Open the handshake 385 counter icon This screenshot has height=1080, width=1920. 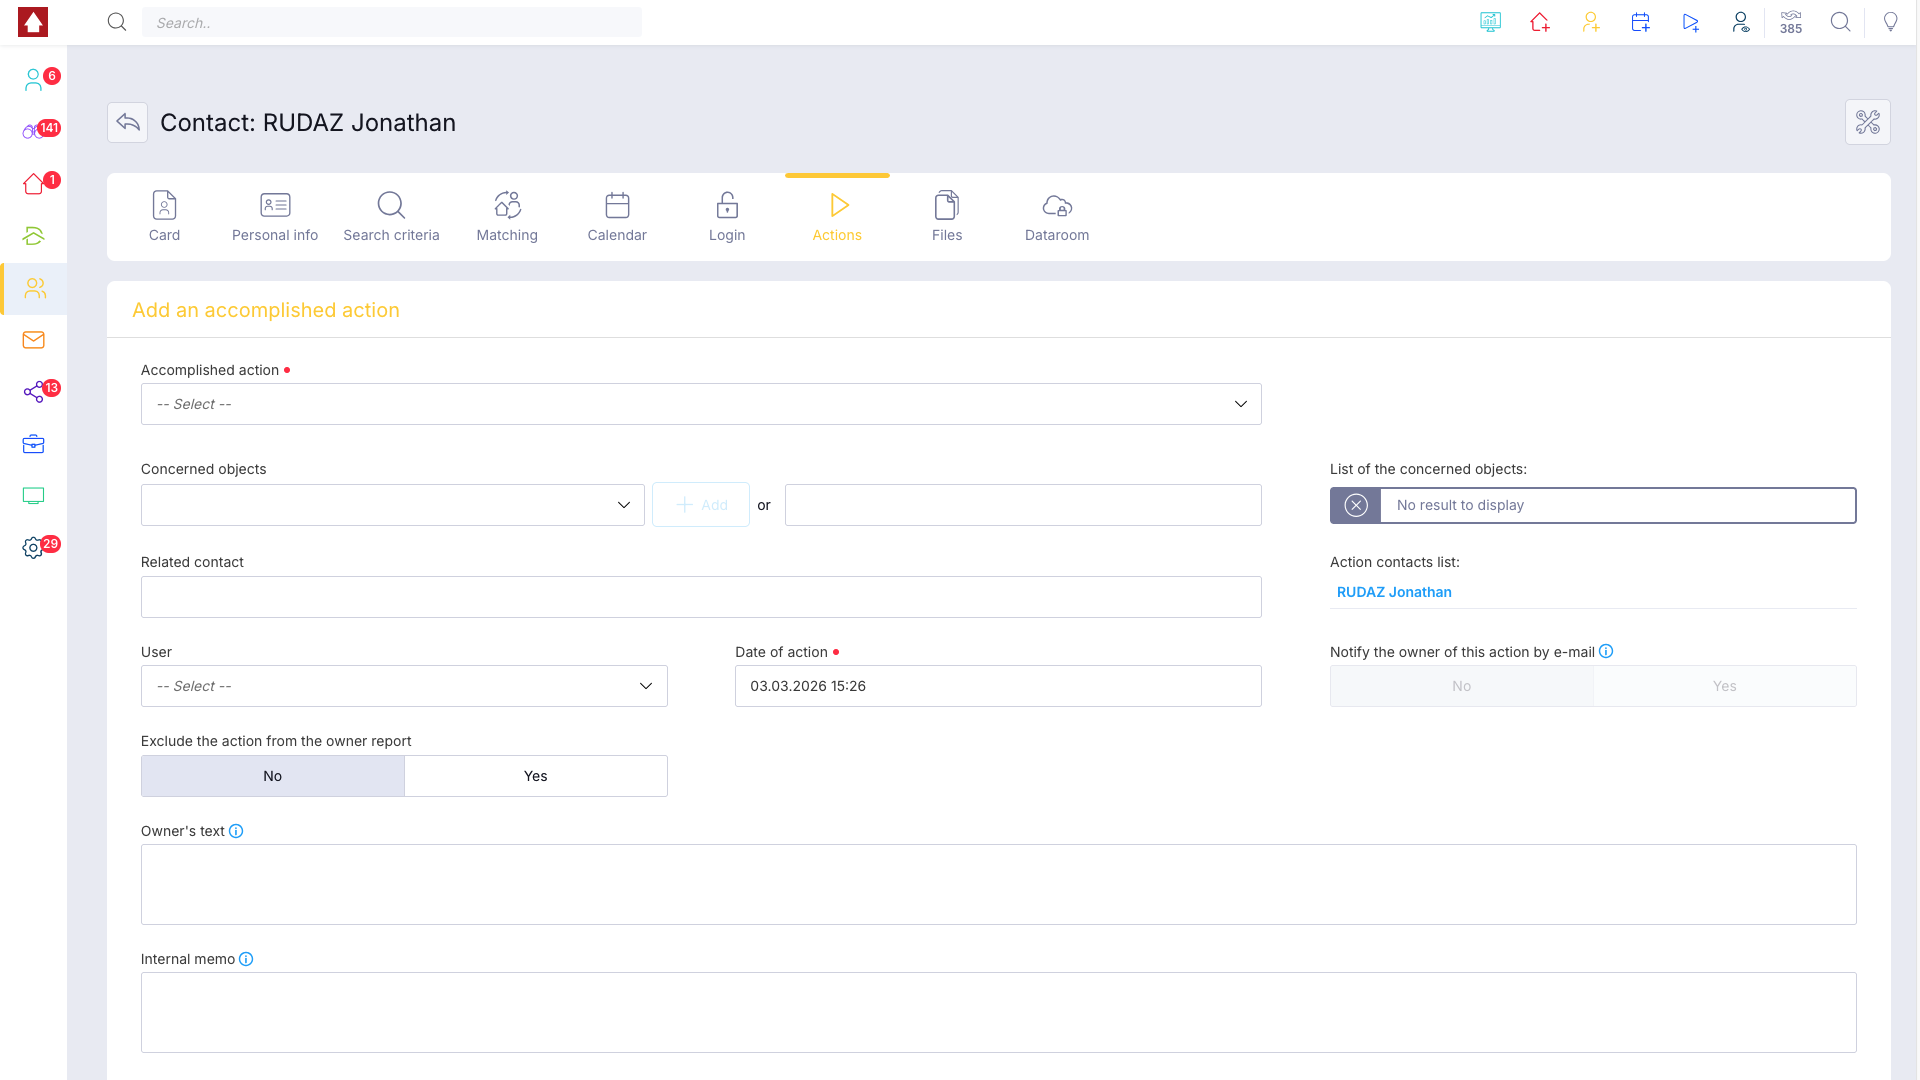coord(1791,22)
